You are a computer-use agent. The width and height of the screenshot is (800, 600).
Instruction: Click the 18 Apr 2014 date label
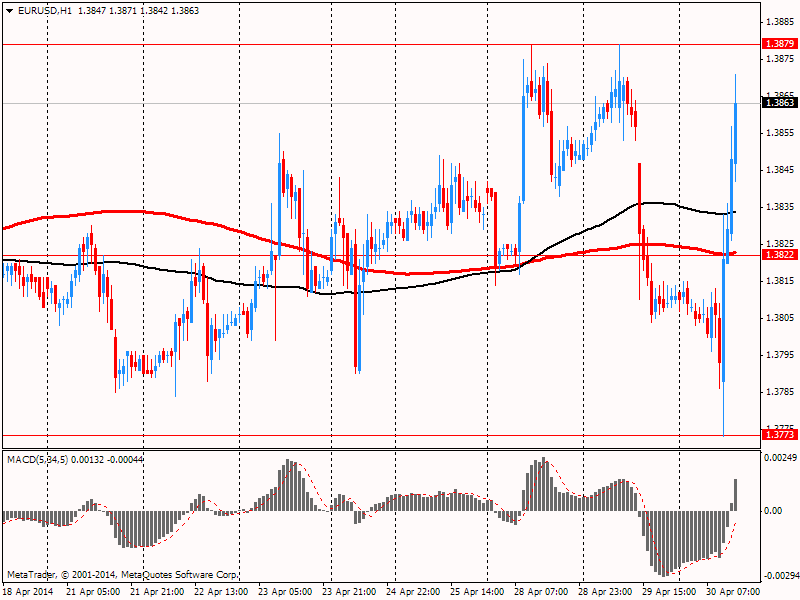(27, 592)
